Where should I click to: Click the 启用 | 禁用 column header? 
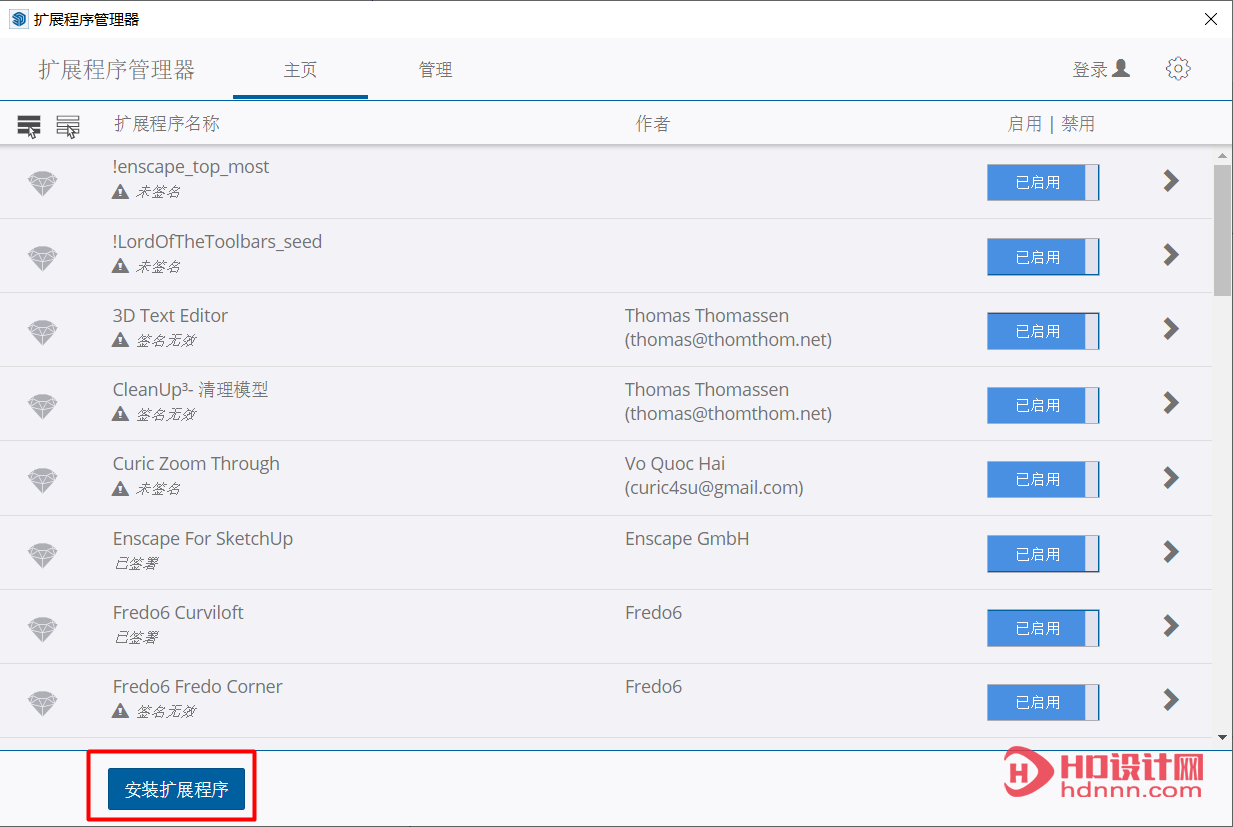[x=1051, y=124]
